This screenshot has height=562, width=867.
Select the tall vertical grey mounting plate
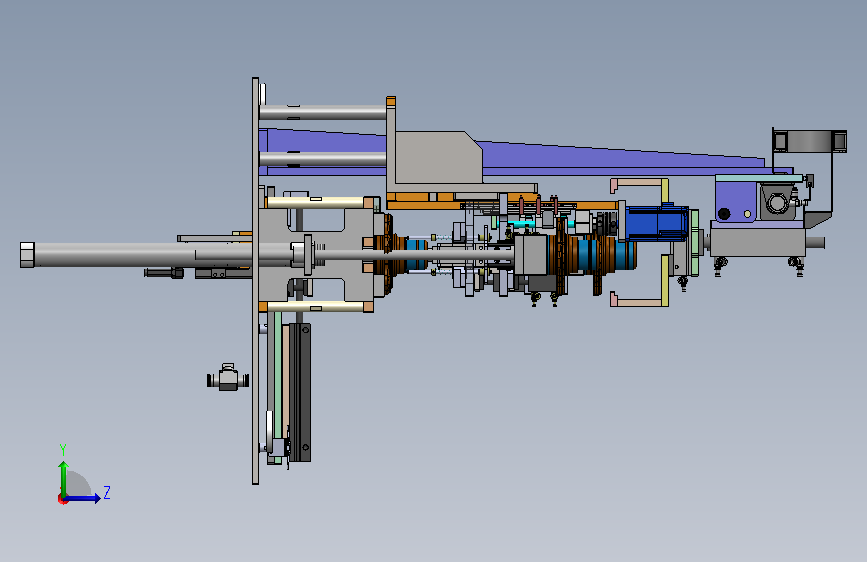point(255,281)
